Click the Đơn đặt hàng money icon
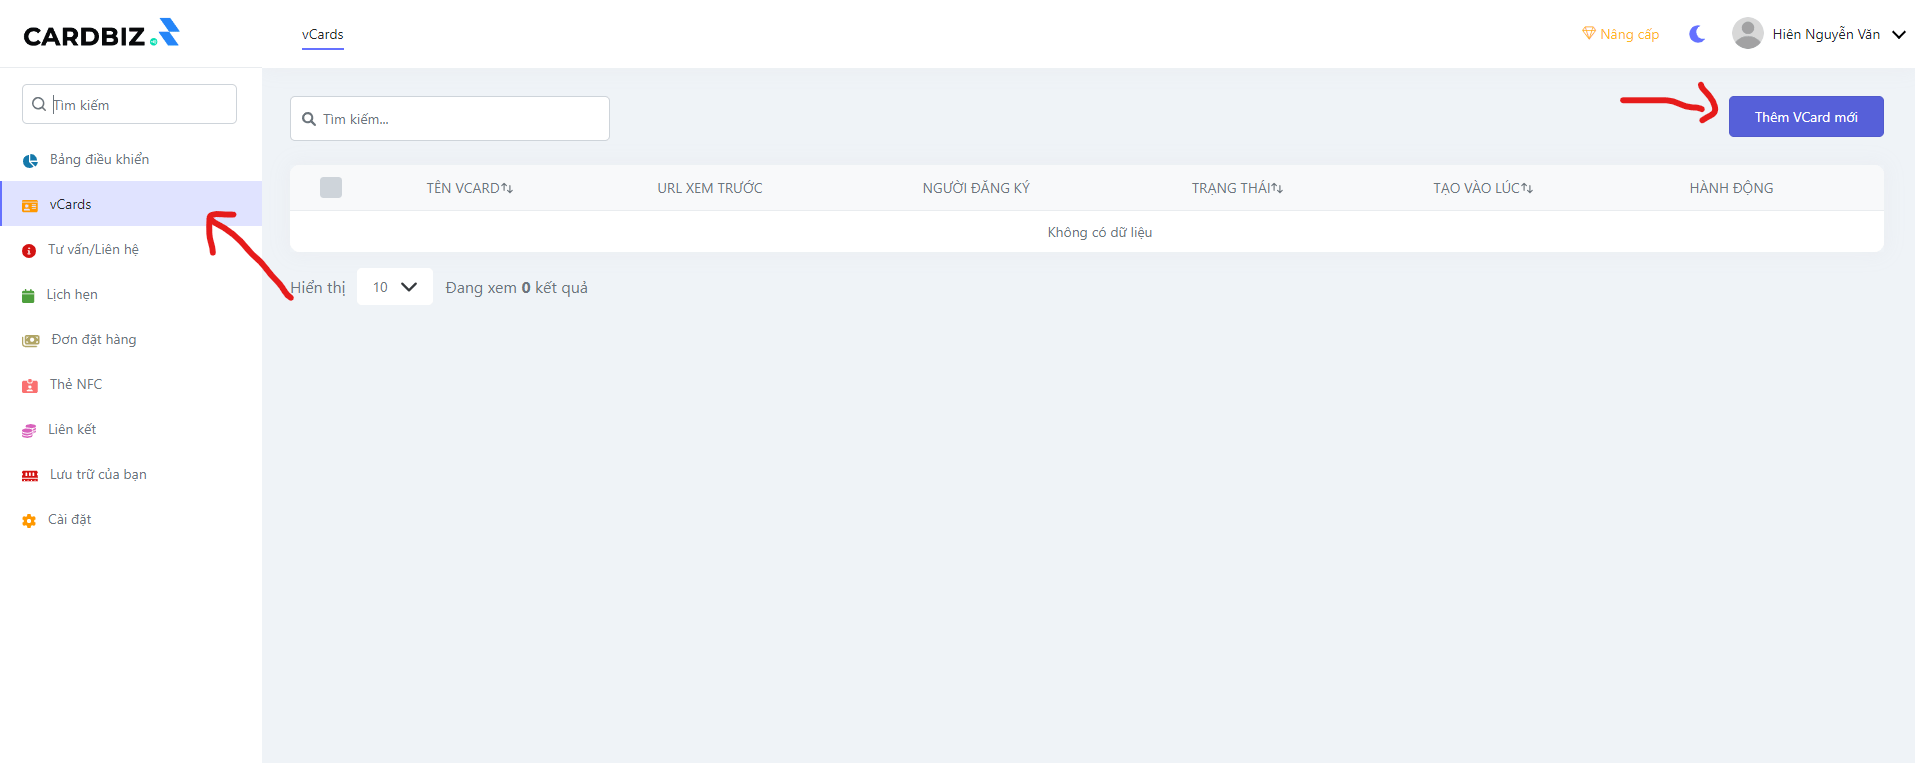This screenshot has width=1915, height=763. [x=31, y=340]
